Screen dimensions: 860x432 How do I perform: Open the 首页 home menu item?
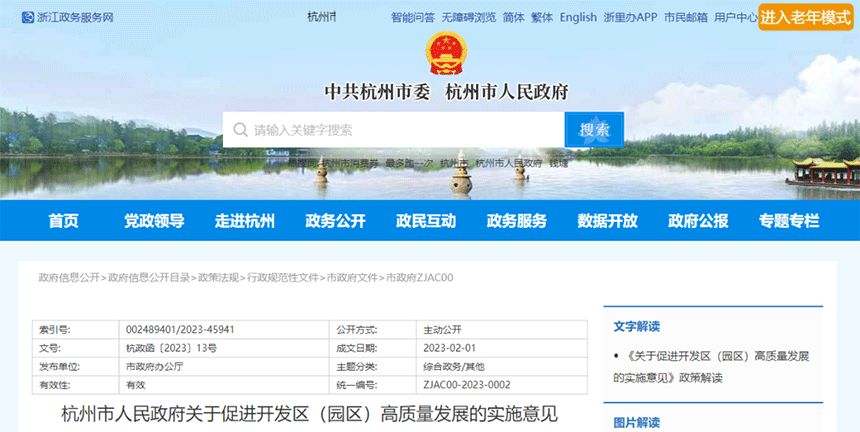tap(63, 221)
